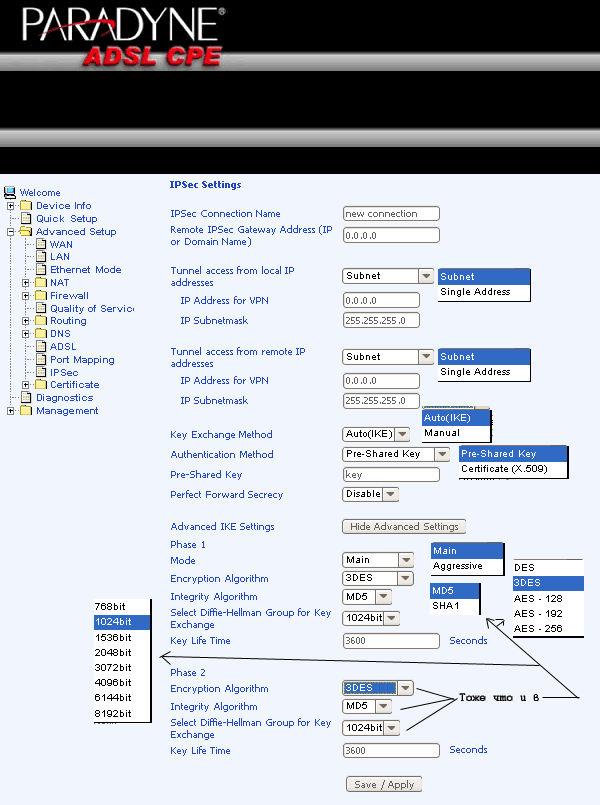
Task: Expand the NAT tree node
Action: click(26, 283)
